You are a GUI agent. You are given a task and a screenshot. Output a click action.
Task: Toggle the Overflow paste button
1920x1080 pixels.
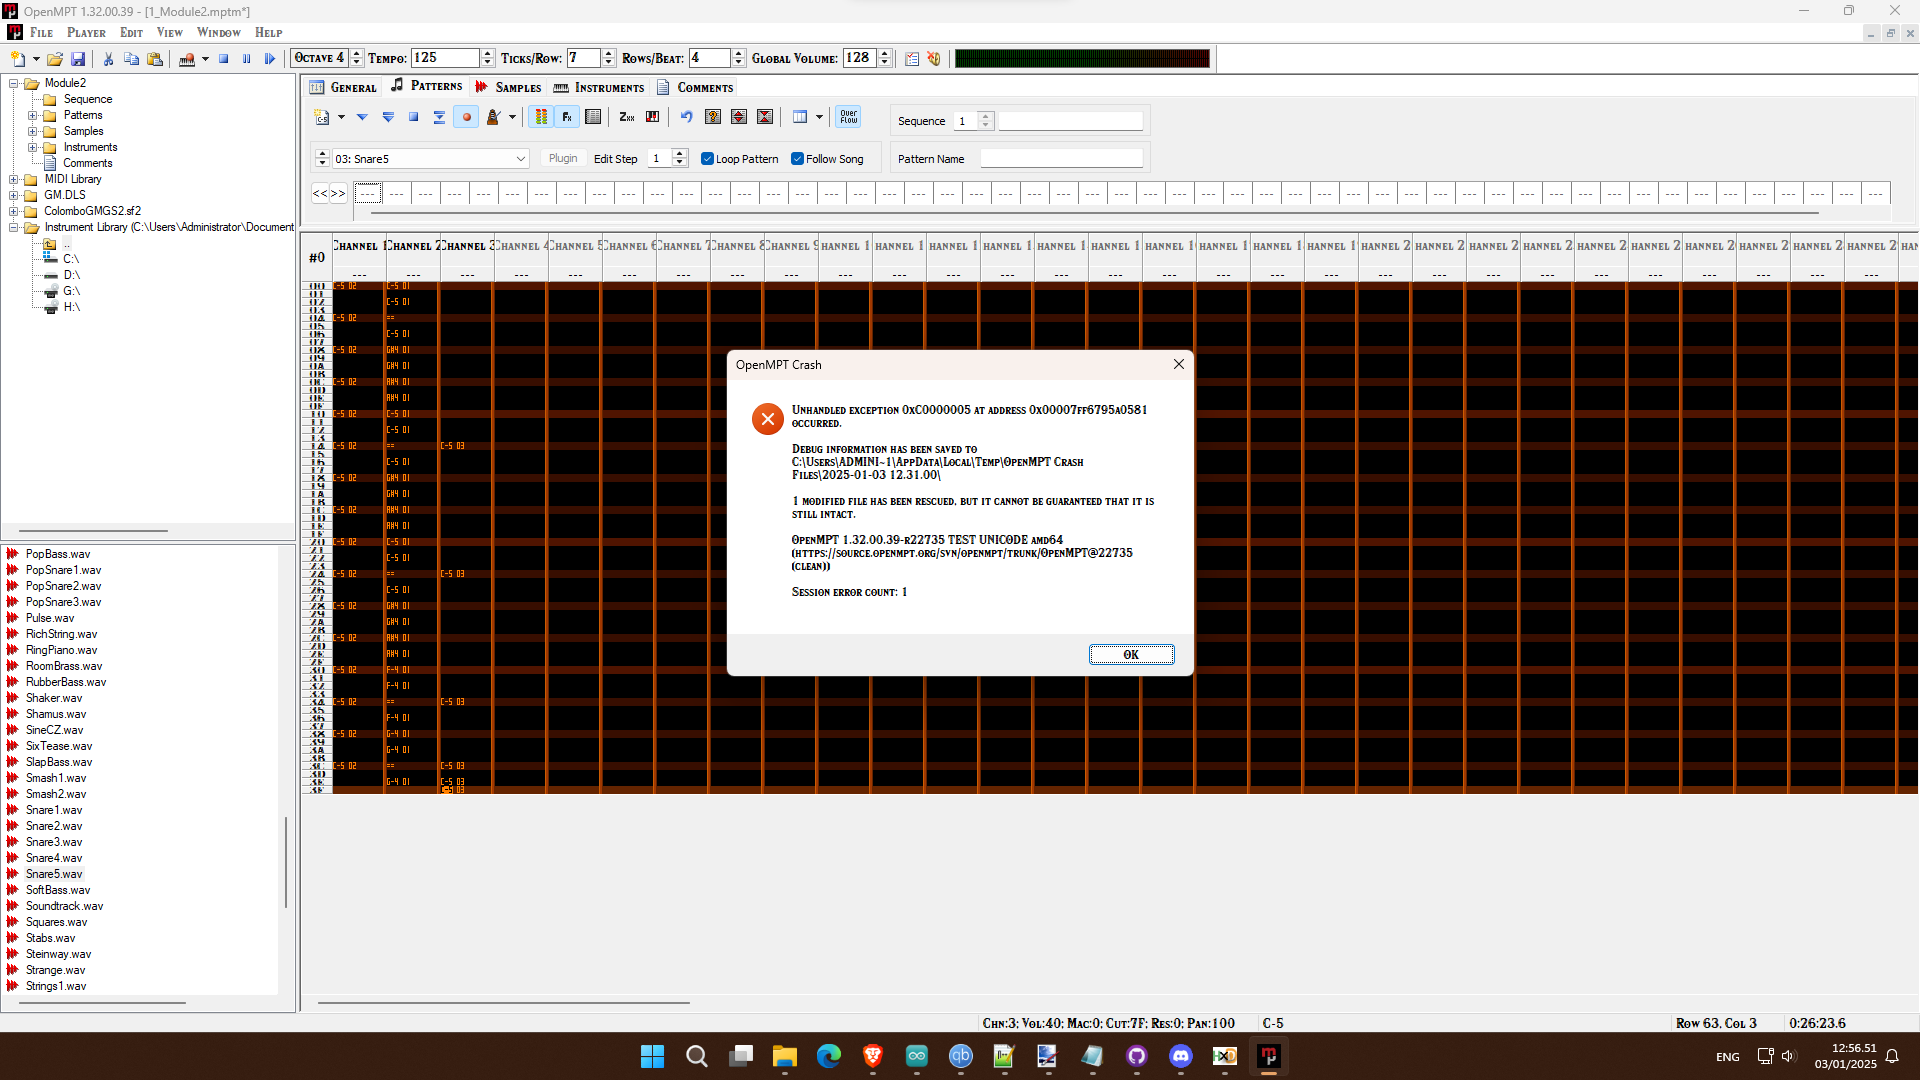pos(849,117)
